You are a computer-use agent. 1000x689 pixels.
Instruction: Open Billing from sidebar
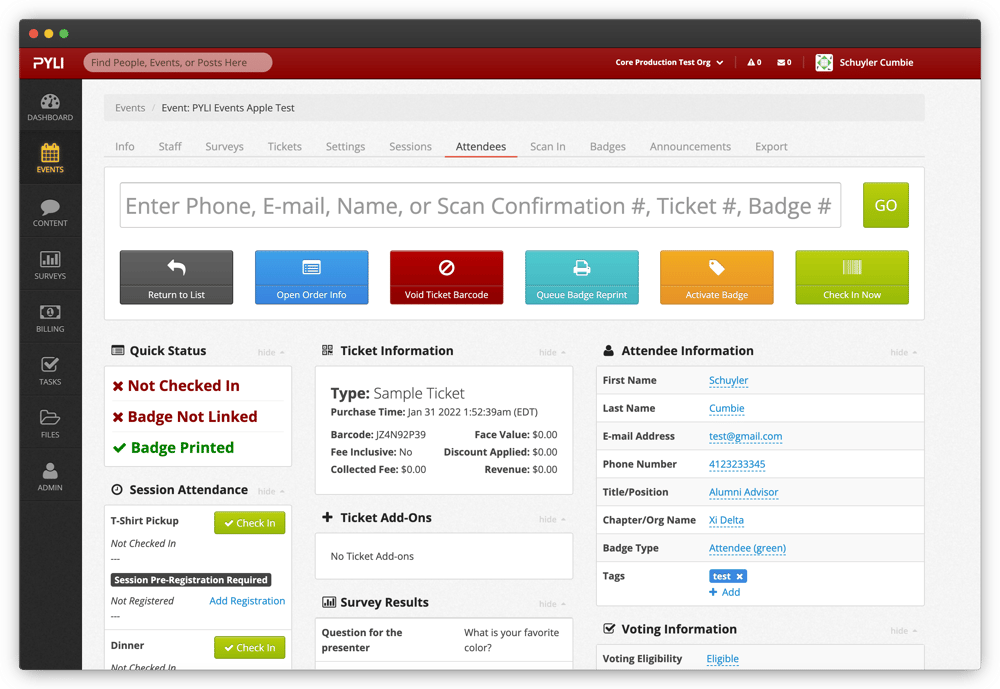[50, 318]
